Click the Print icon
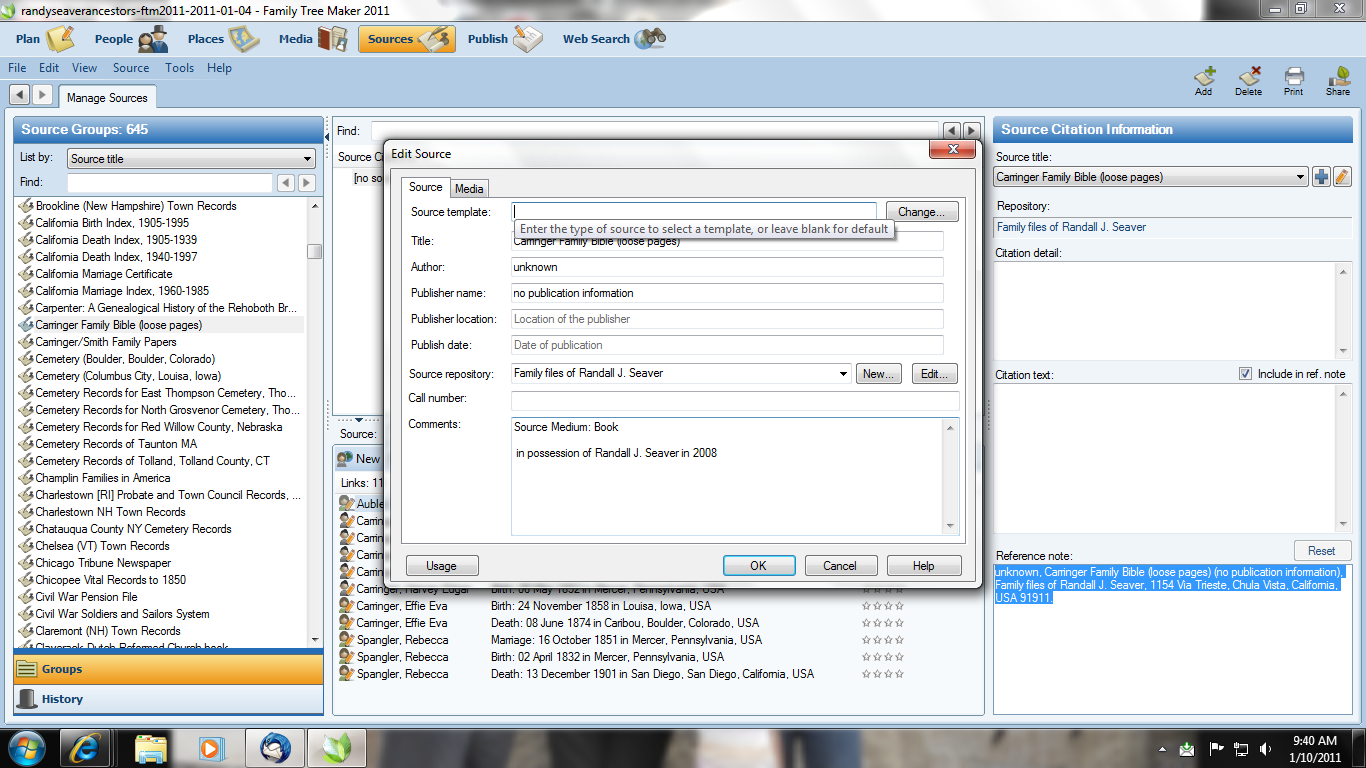 point(1294,82)
